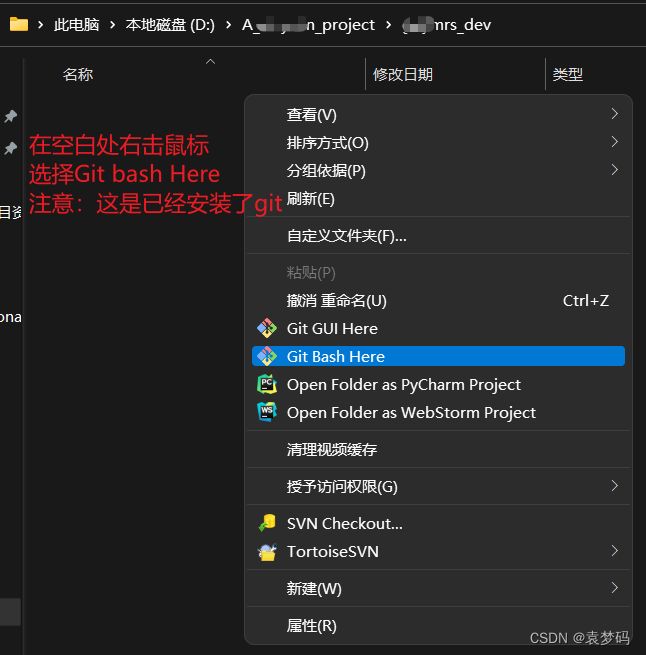Select Git Bash Here menu entry
Image resolution: width=646 pixels, height=655 pixels.
pyautogui.click(x=438, y=356)
